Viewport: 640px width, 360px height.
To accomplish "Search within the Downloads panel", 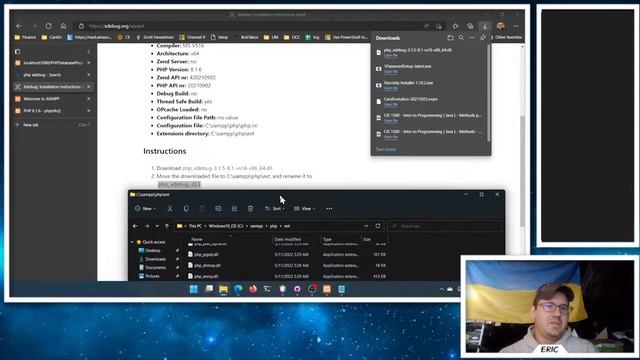I will pos(461,38).
